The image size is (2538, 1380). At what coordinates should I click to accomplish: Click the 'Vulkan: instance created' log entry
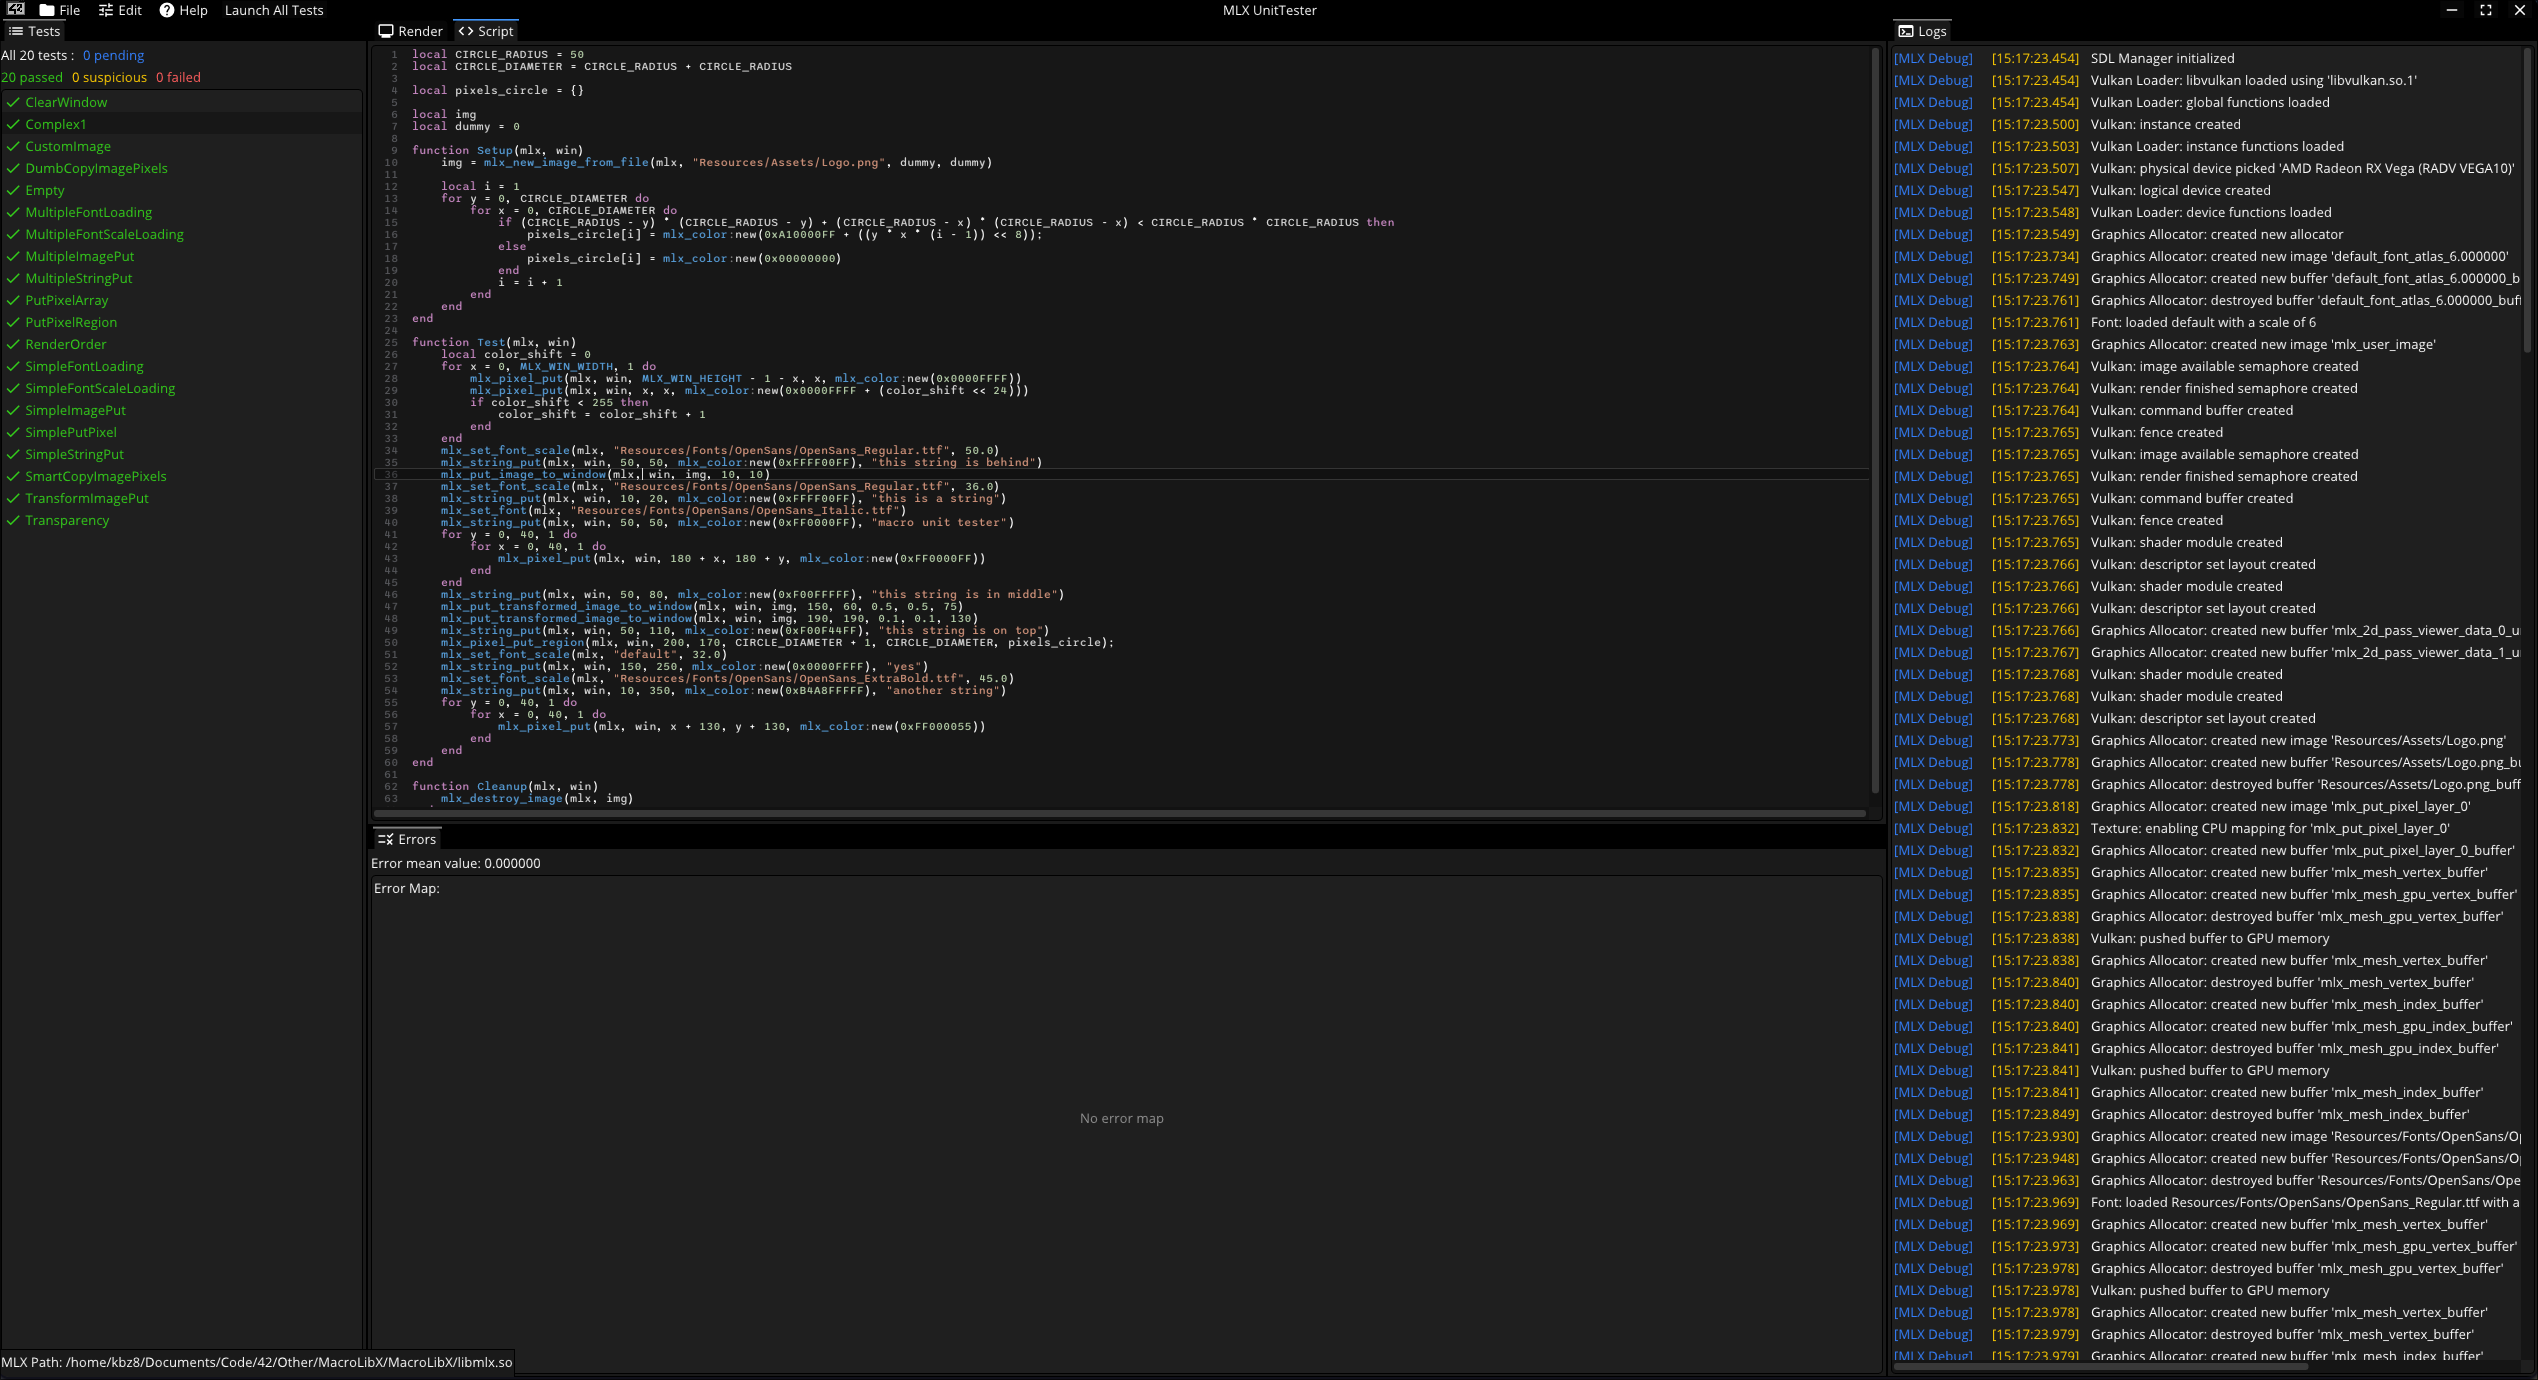tap(2165, 124)
